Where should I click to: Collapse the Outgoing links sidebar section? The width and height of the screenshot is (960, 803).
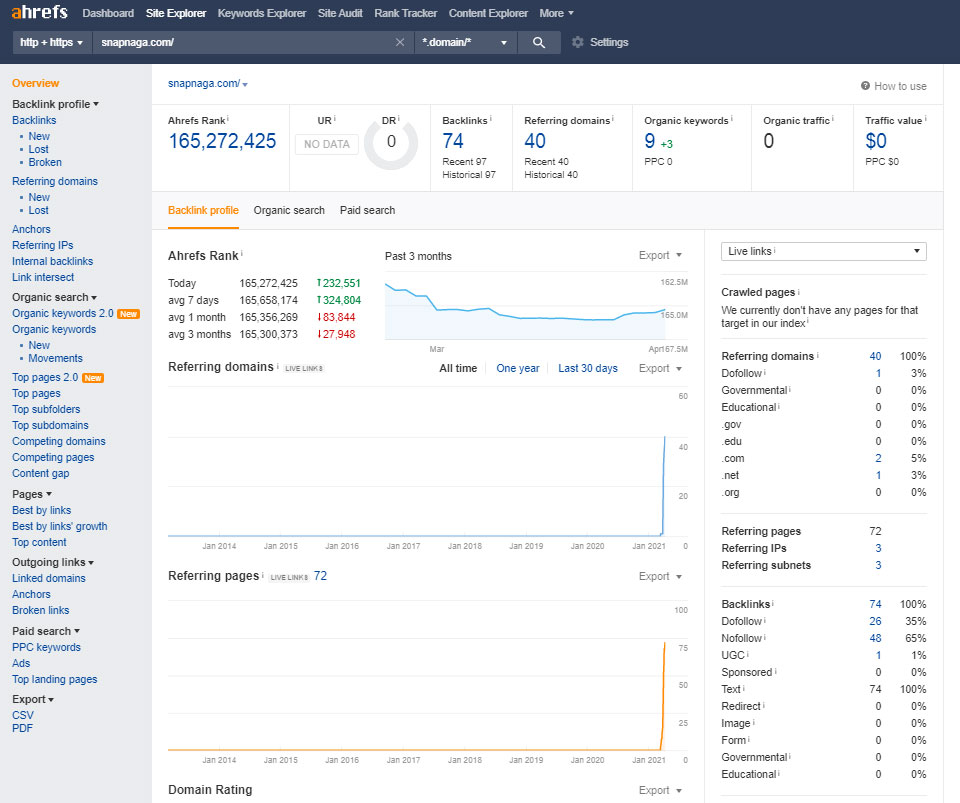click(53, 562)
